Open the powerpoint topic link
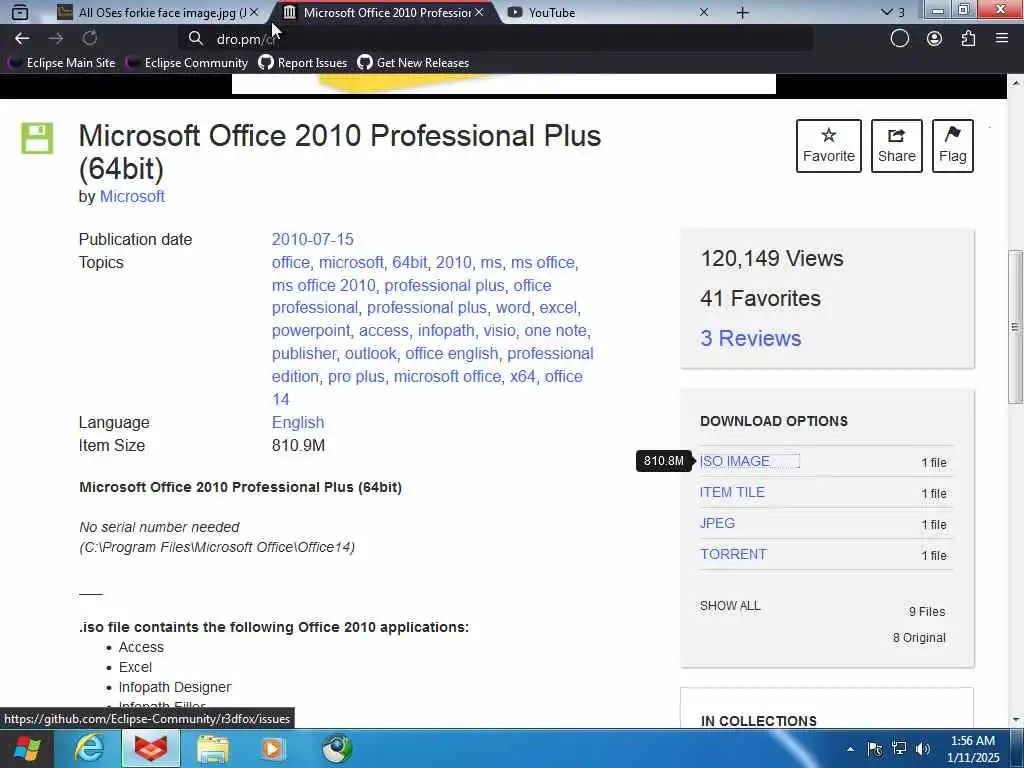Screen dimensions: 1024x768 (x=311, y=330)
